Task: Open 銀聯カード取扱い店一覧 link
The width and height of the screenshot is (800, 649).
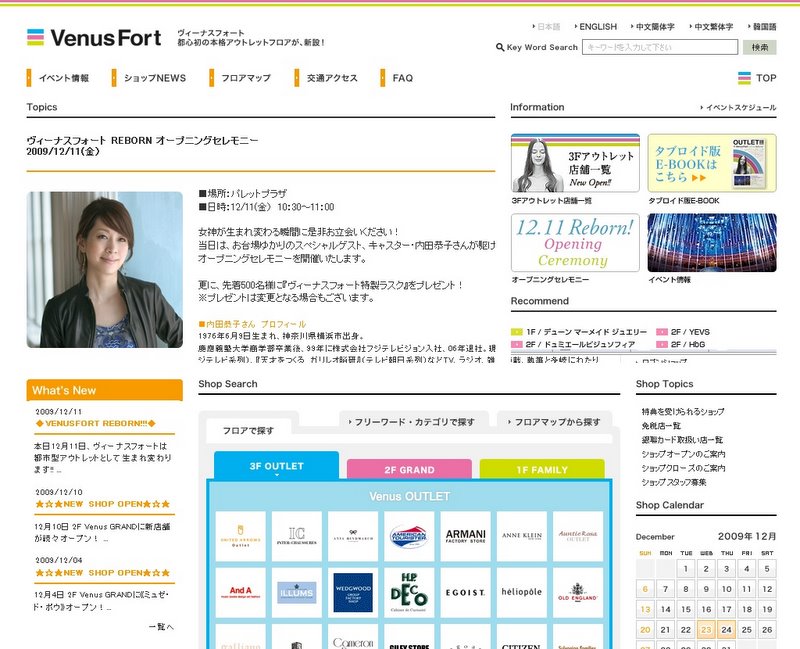Action: pos(682,440)
